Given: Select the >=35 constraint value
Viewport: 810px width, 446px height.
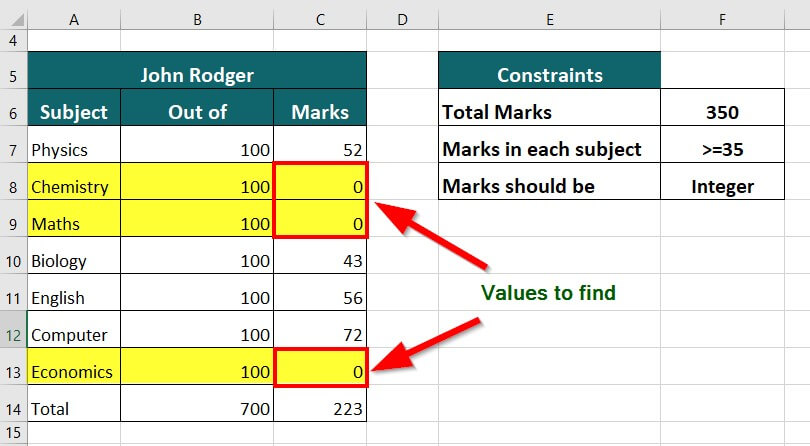Looking at the screenshot, I should [722, 144].
